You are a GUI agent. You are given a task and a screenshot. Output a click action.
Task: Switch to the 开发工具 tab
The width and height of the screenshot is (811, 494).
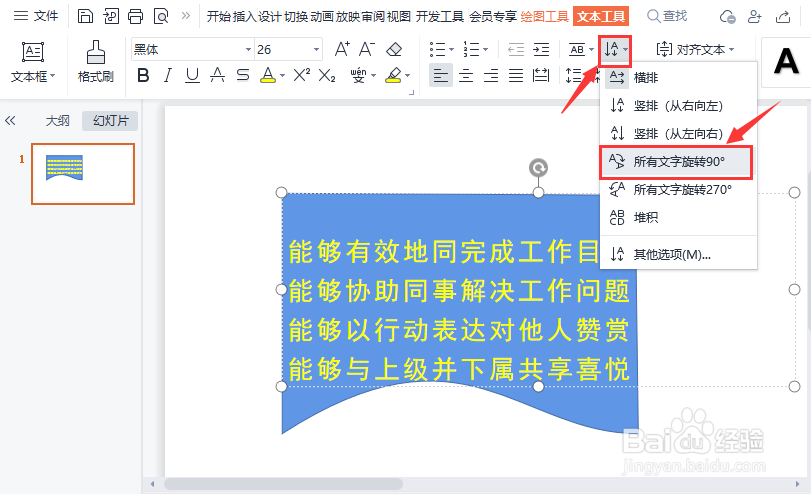(x=440, y=17)
